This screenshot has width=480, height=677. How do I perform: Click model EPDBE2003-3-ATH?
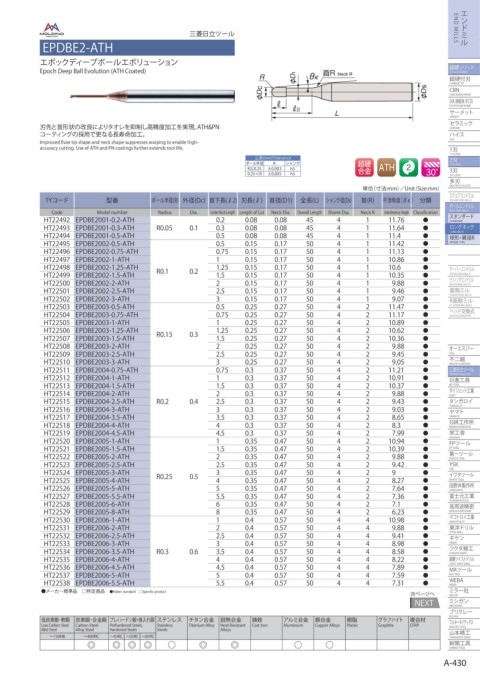[102, 362]
